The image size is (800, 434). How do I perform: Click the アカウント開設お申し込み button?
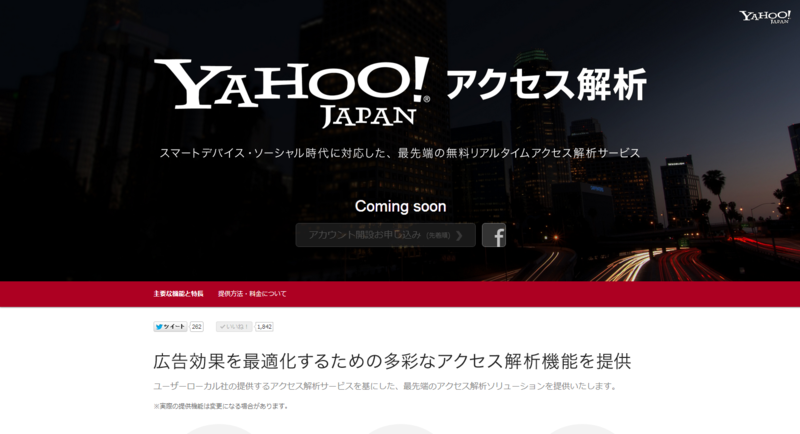[386, 235]
